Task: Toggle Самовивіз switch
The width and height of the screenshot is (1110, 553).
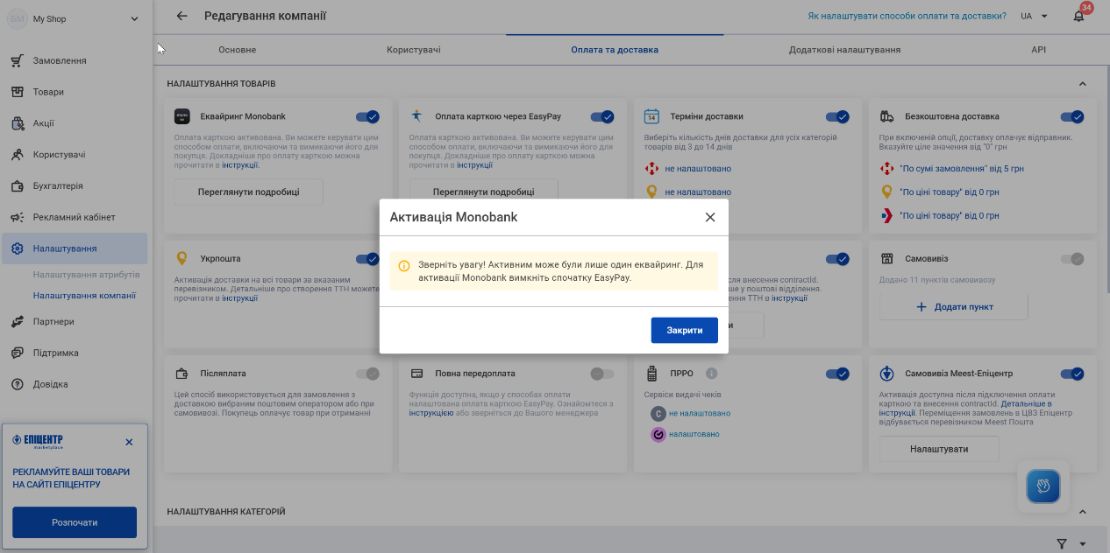Action: click(x=1072, y=259)
